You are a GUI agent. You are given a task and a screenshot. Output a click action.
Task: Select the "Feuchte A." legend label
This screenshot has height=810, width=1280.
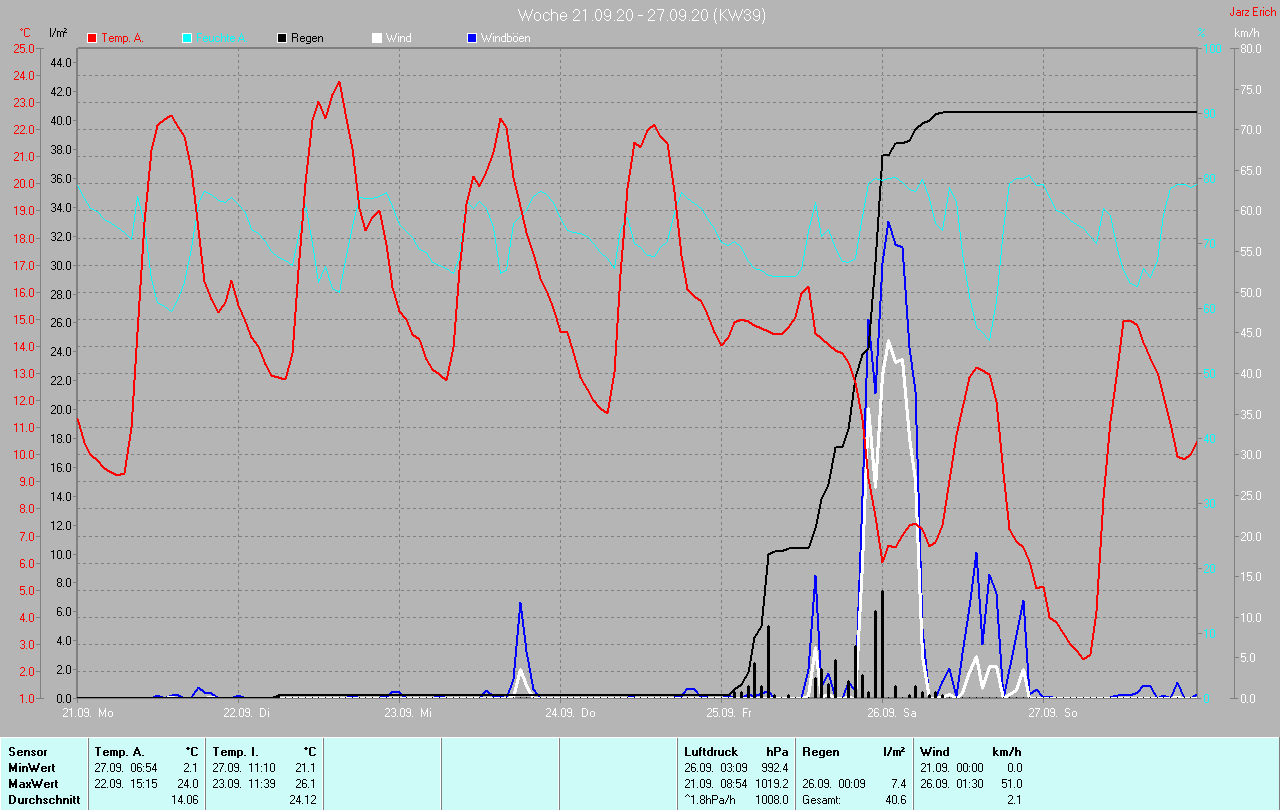pos(223,38)
